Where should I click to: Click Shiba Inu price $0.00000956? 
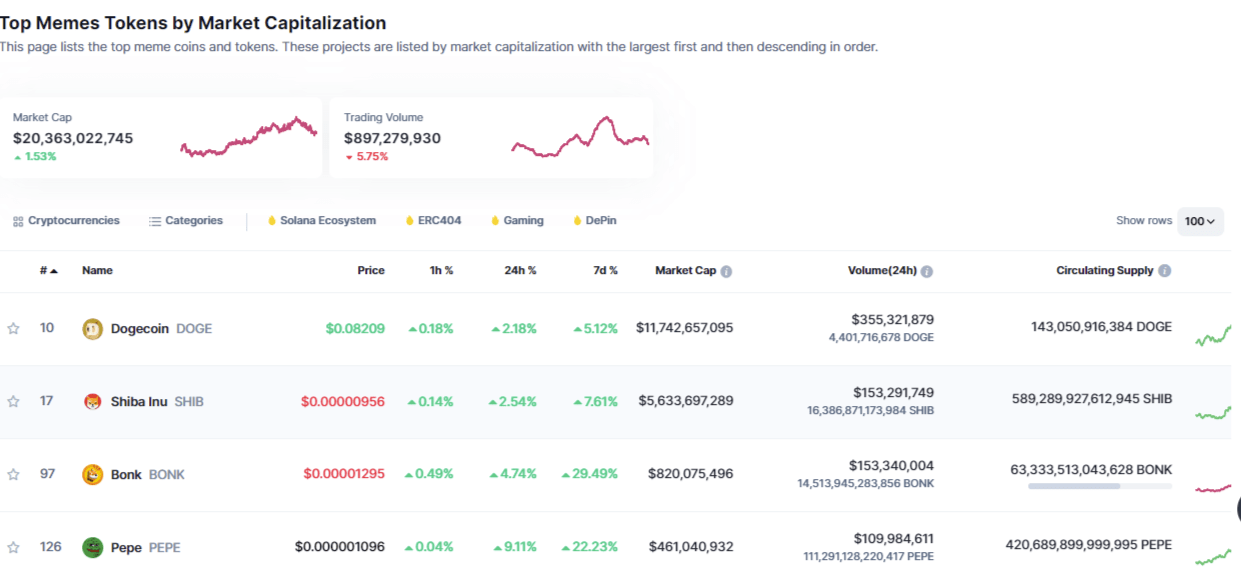pyautogui.click(x=343, y=401)
